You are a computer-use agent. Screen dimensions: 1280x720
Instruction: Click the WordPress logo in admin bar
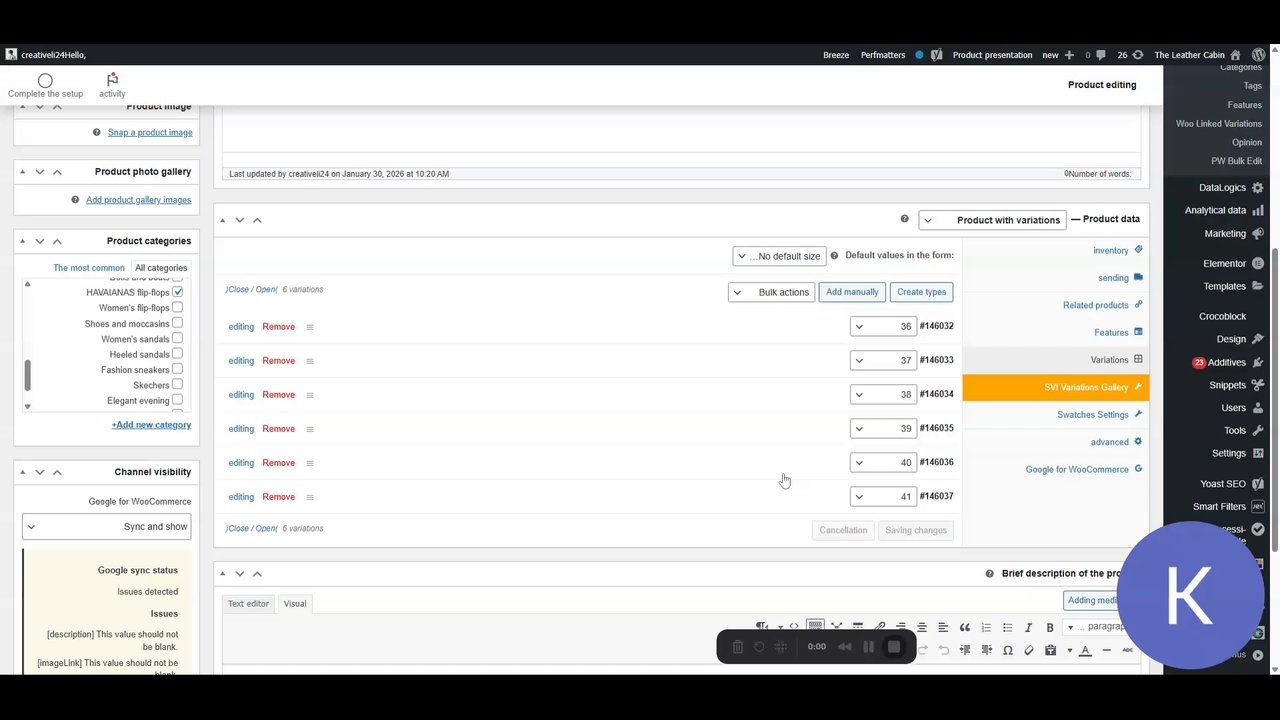1258,55
